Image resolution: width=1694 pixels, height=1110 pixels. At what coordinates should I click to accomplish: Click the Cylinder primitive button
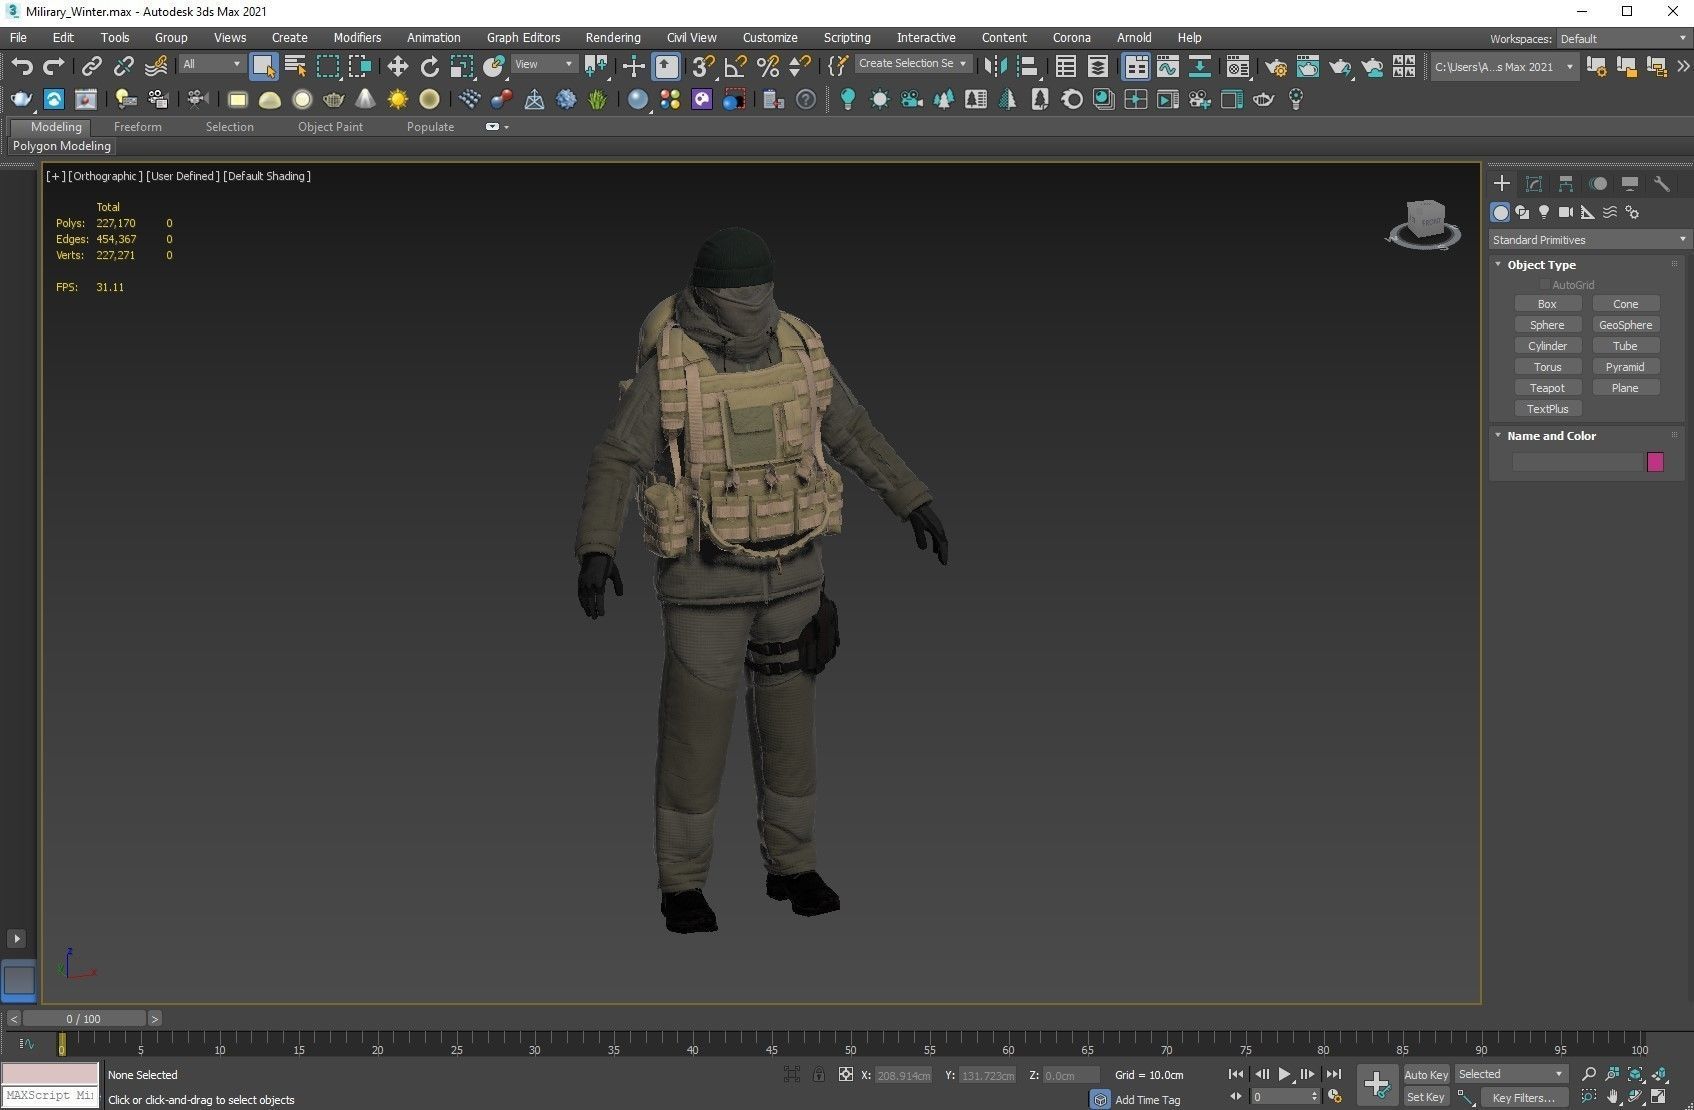(1547, 346)
